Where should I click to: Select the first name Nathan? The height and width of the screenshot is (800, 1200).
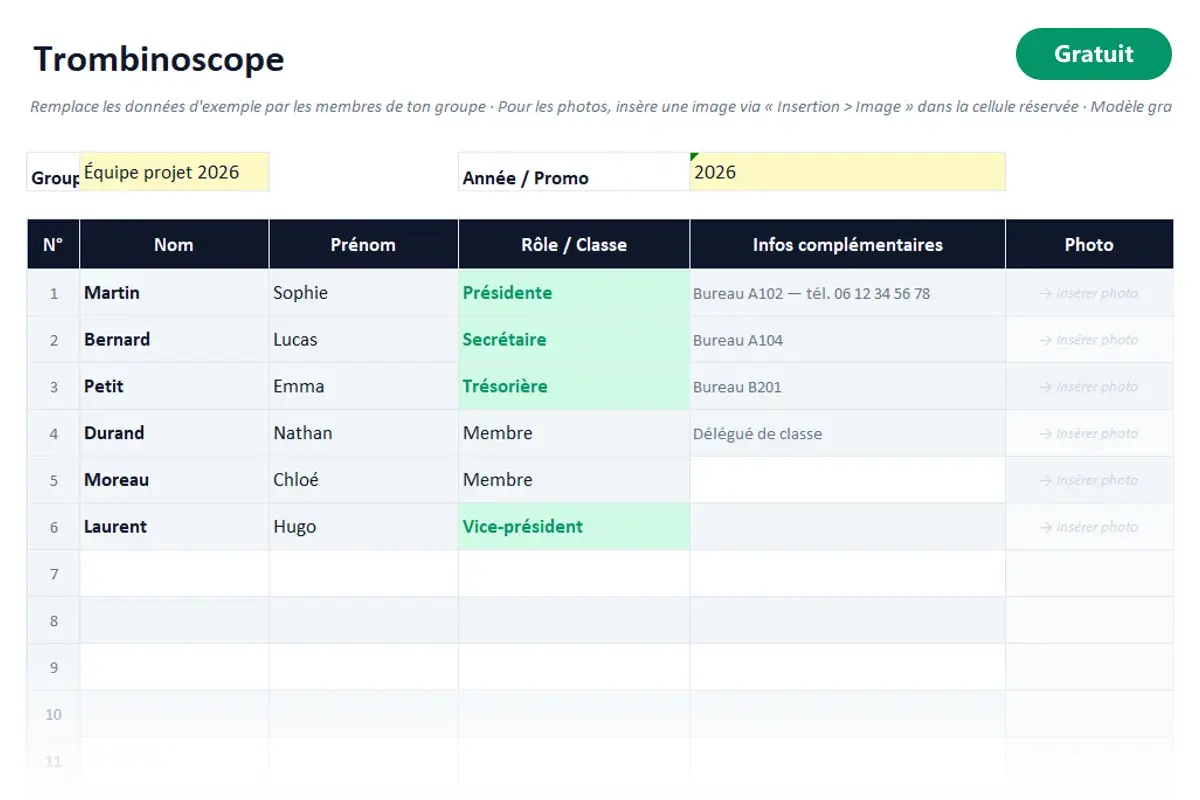363,433
